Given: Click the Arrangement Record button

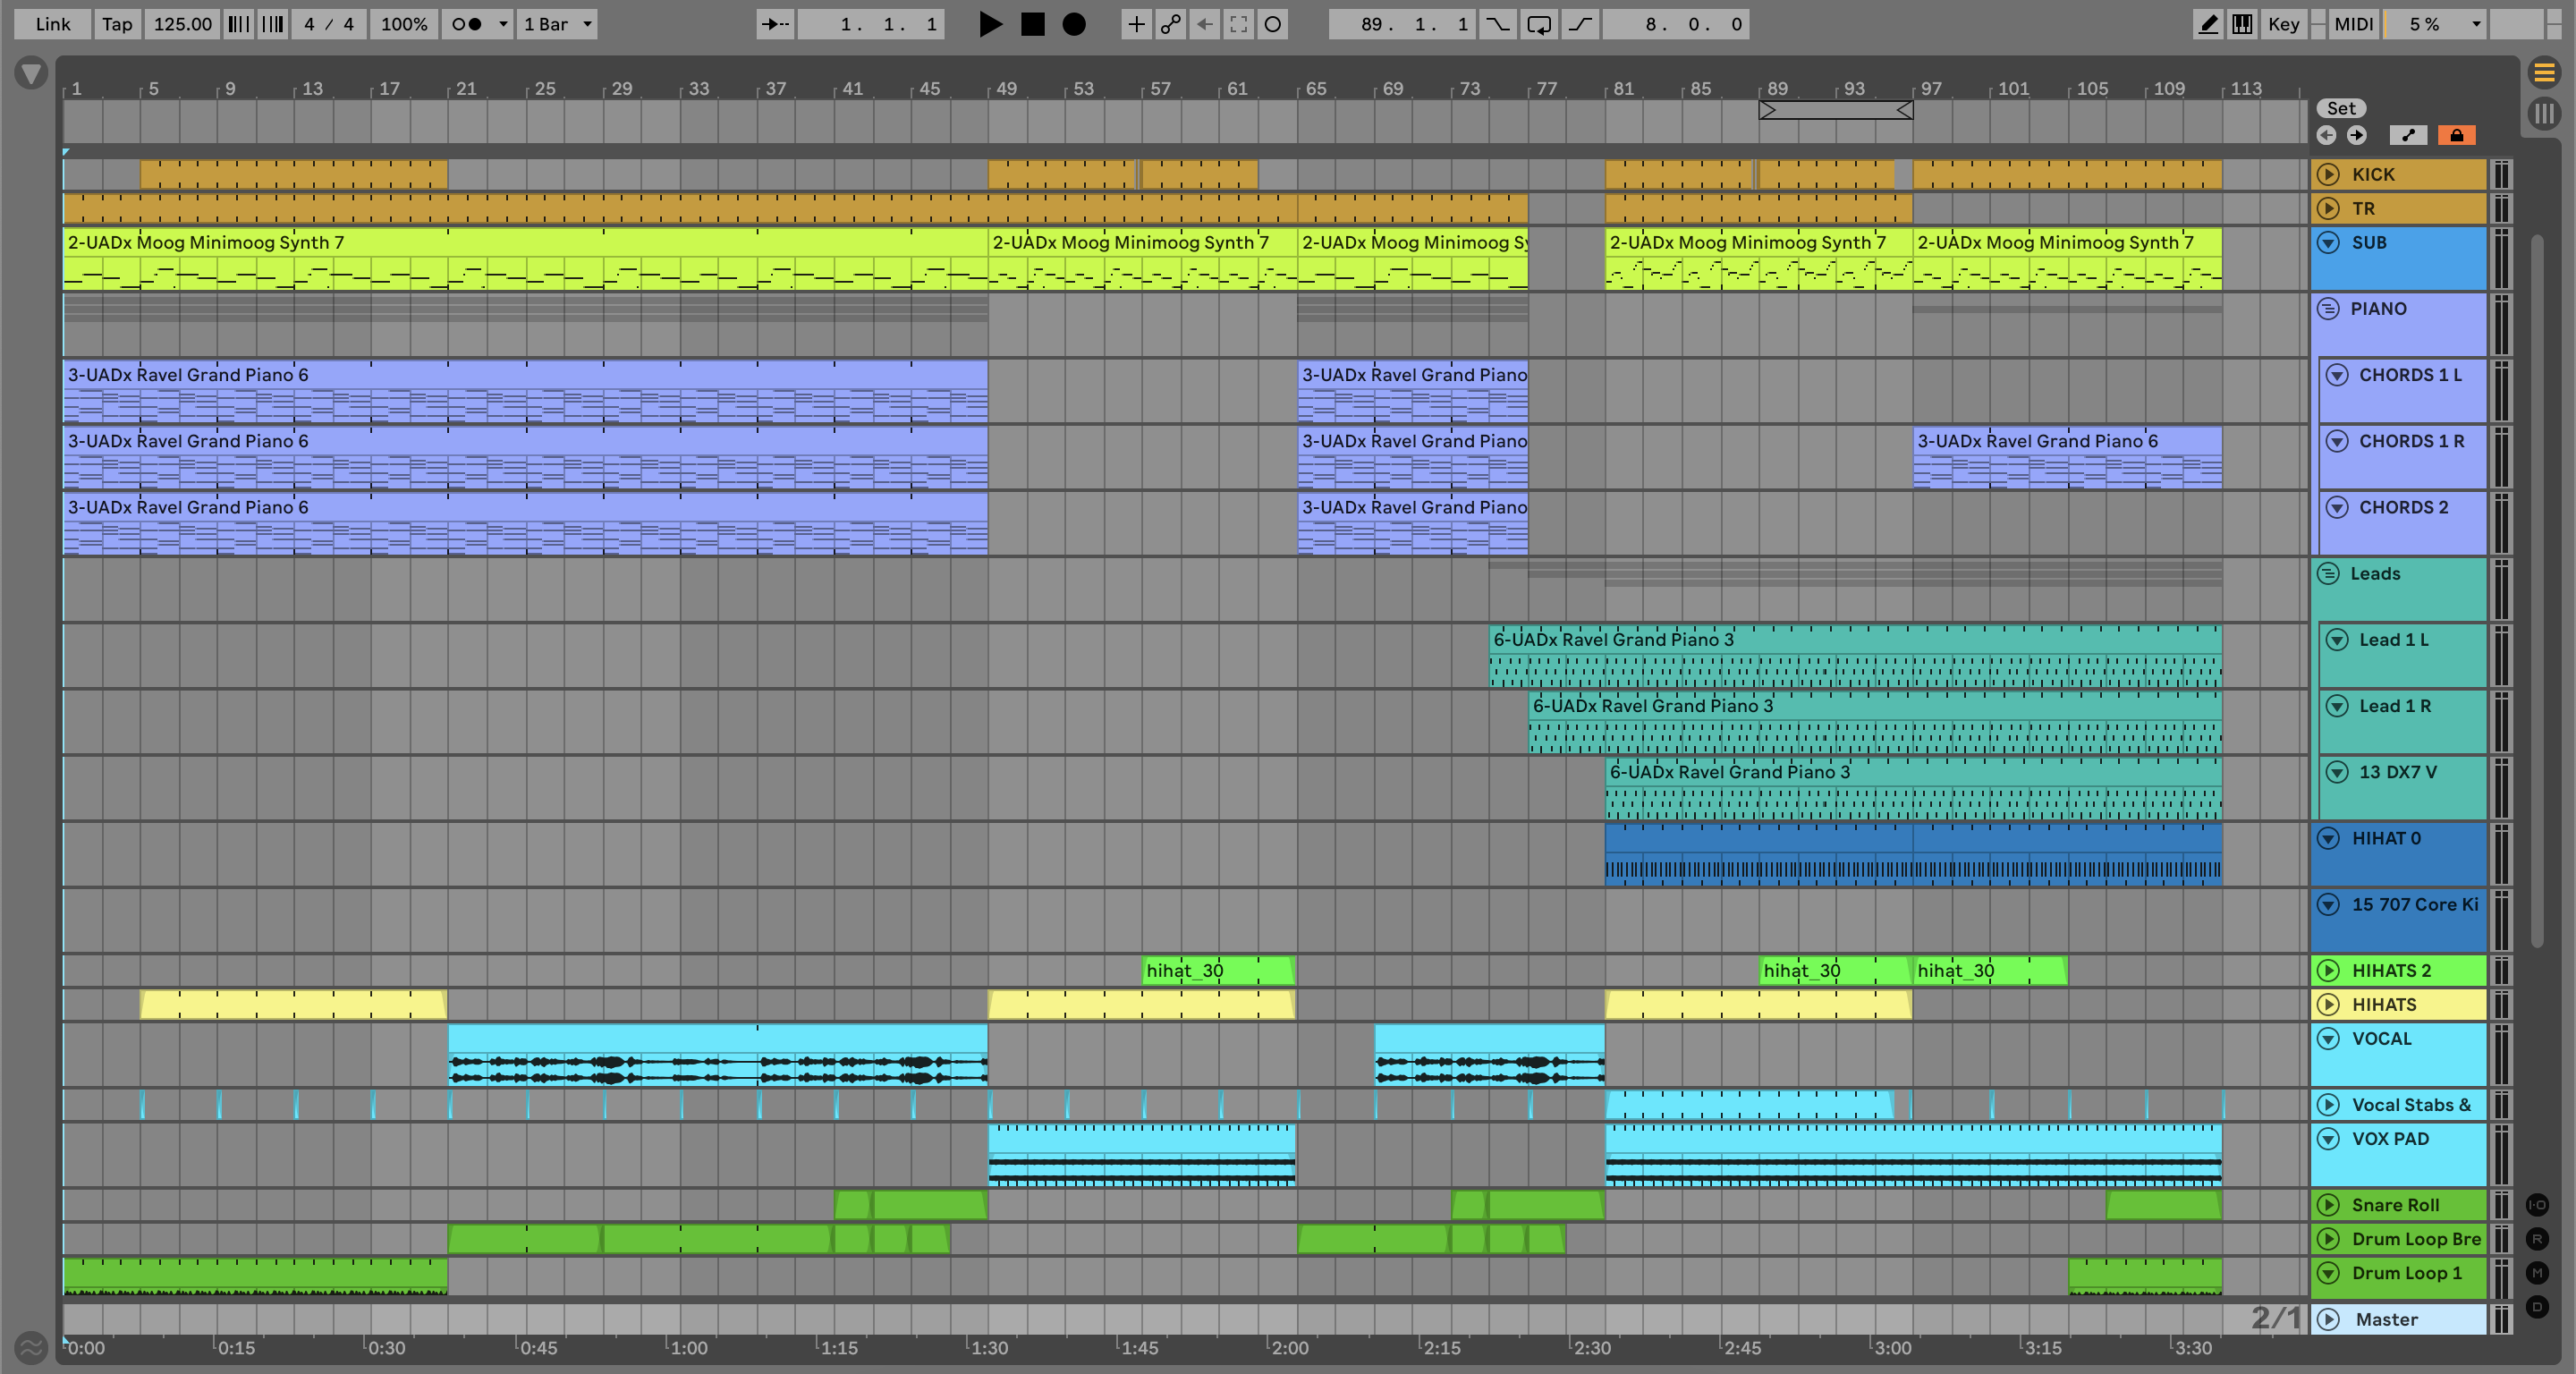Looking at the screenshot, I should [1074, 24].
